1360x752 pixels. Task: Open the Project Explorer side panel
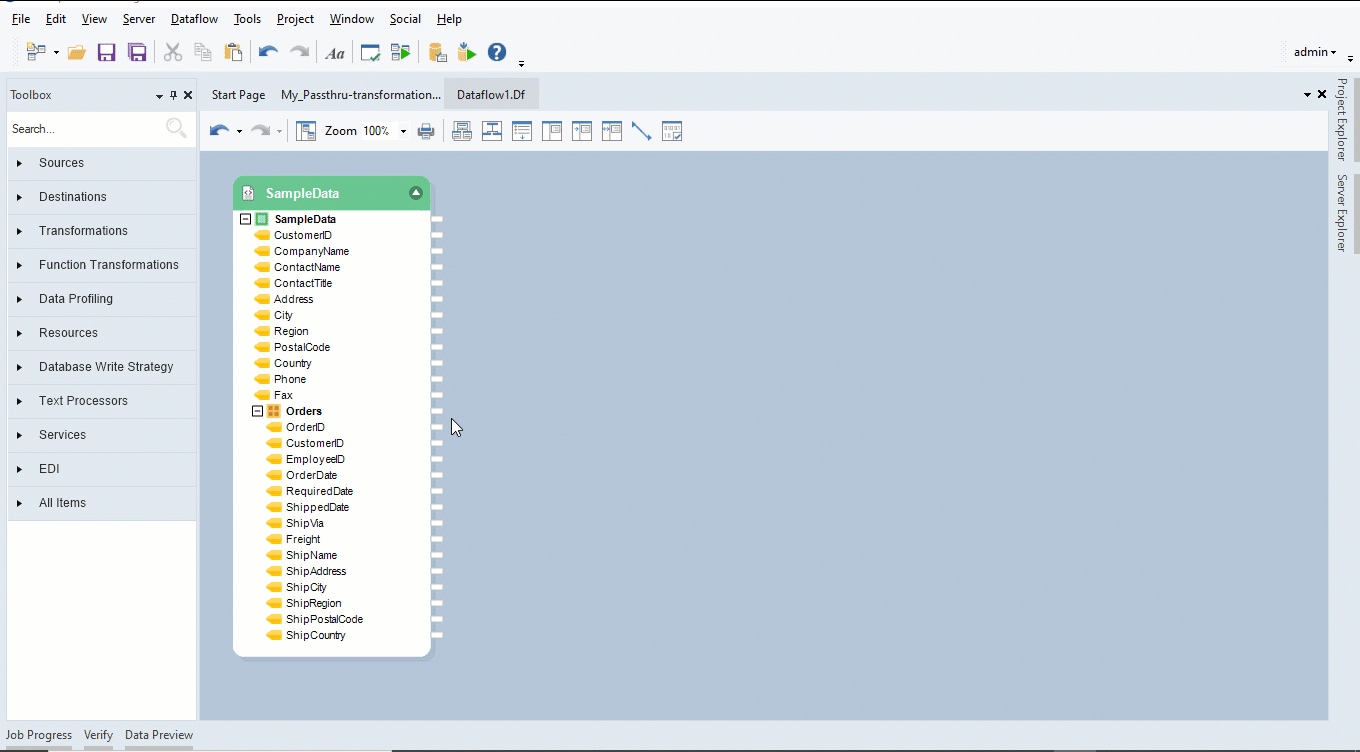pos(1342,119)
